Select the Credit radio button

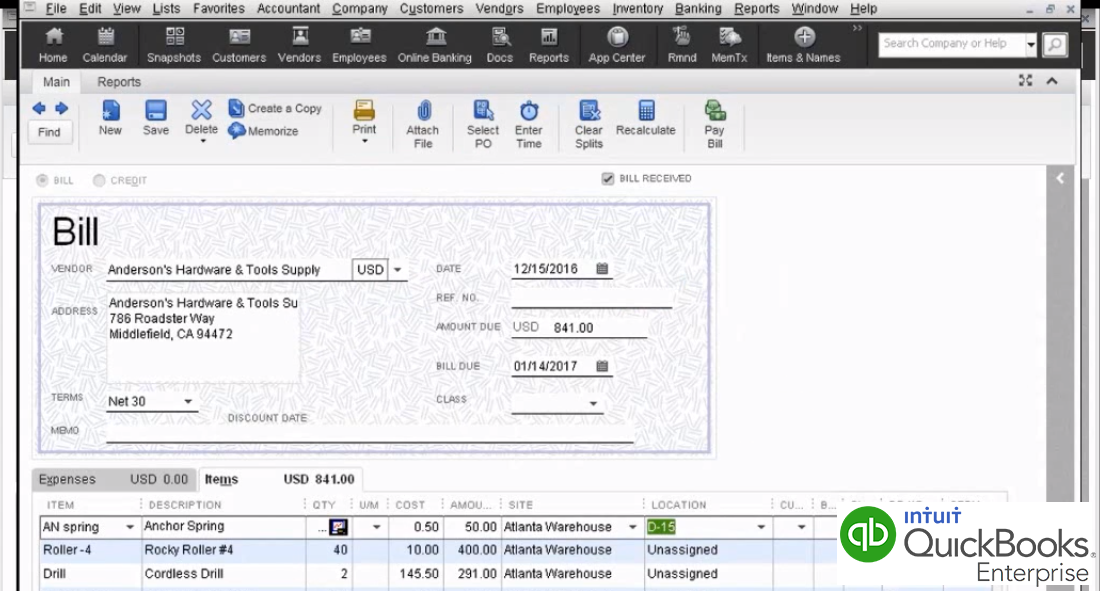pos(99,181)
